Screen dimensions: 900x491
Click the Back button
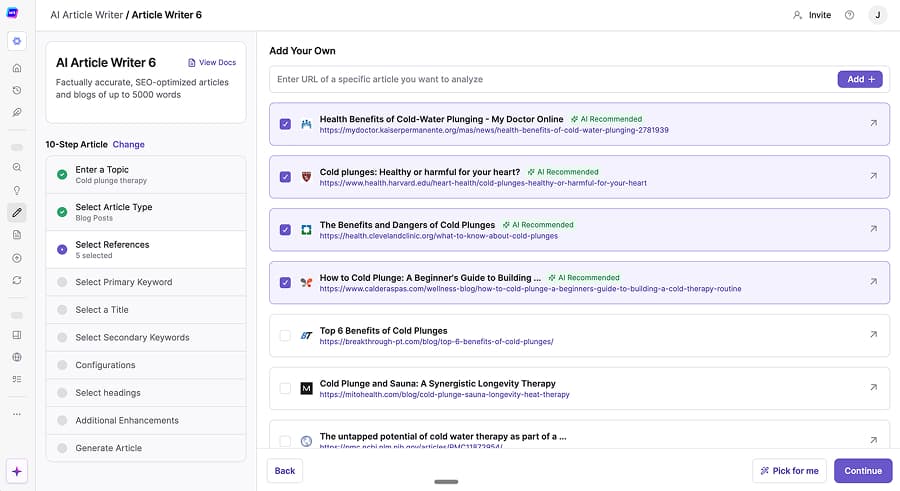pyautogui.click(x=285, y=471)
